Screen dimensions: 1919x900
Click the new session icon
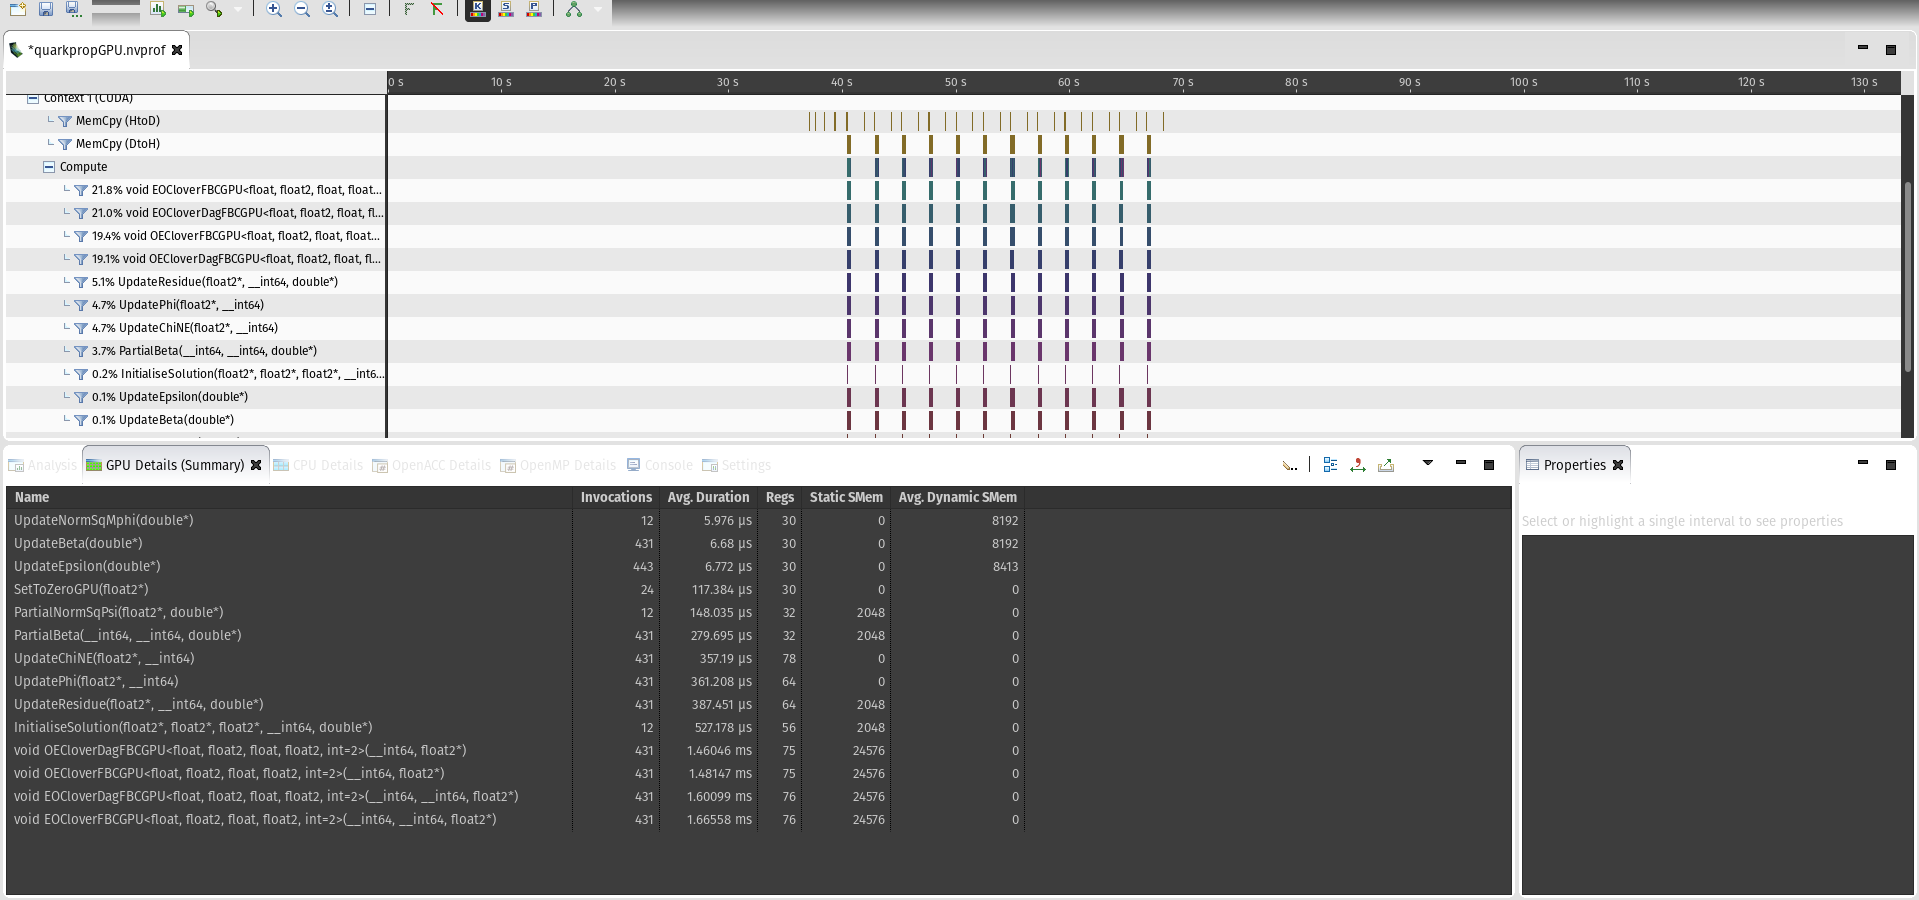point(17,9)
